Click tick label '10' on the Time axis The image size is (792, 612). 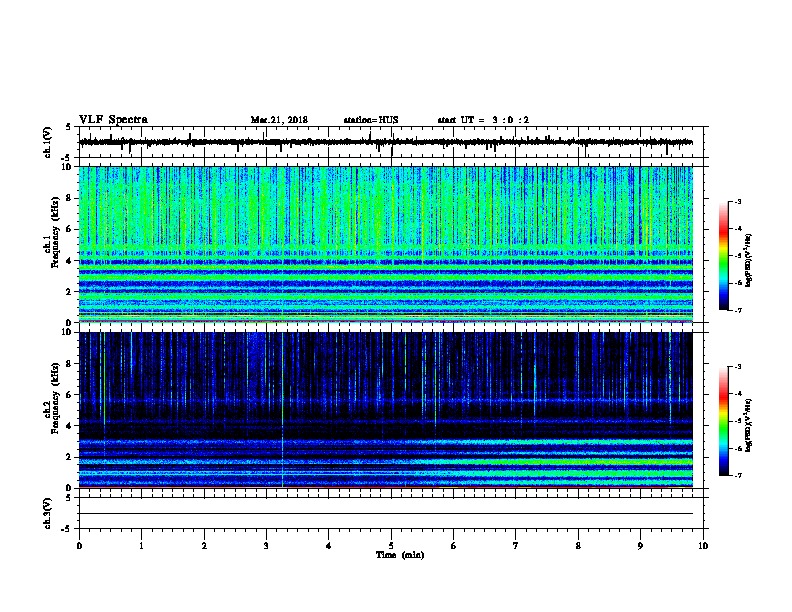(x=703, y=546)
